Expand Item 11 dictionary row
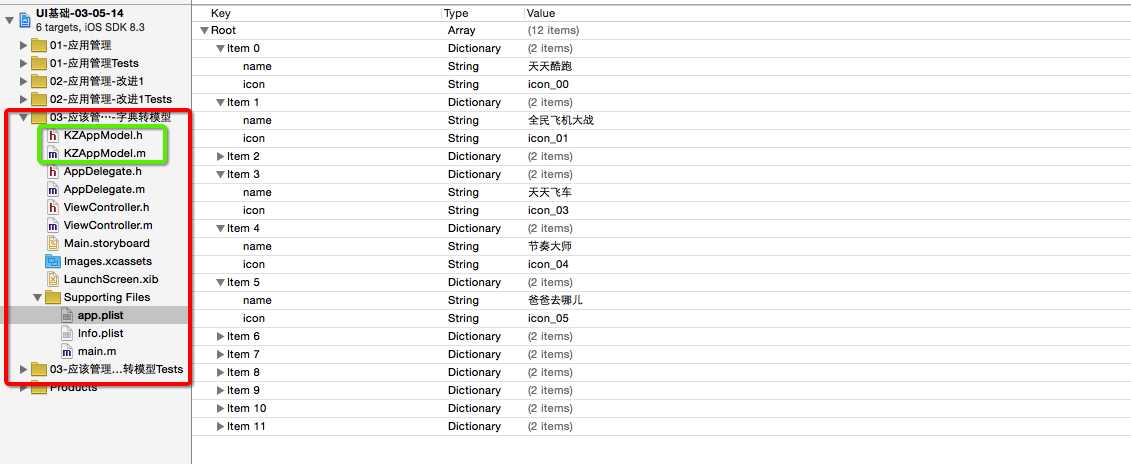 pyautogui.click(x=221, y=427)
